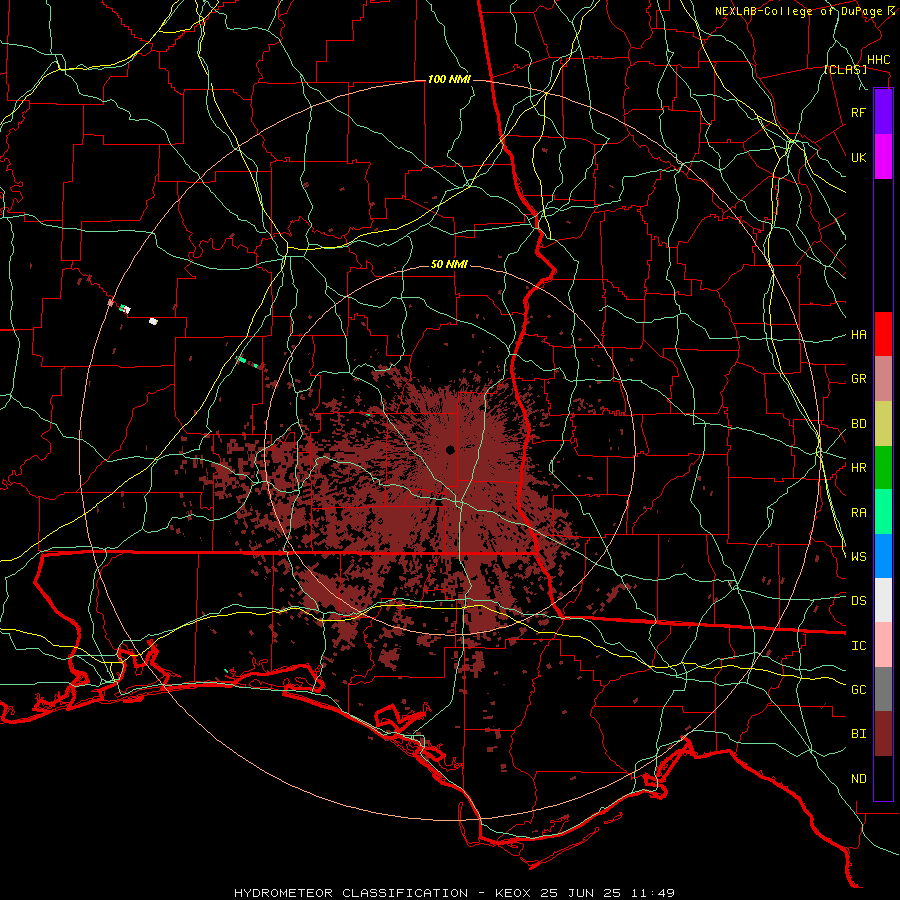Click the 100 NMI range ring label
The height and width of the screenshot is (900, 900).
coord(449,79)
